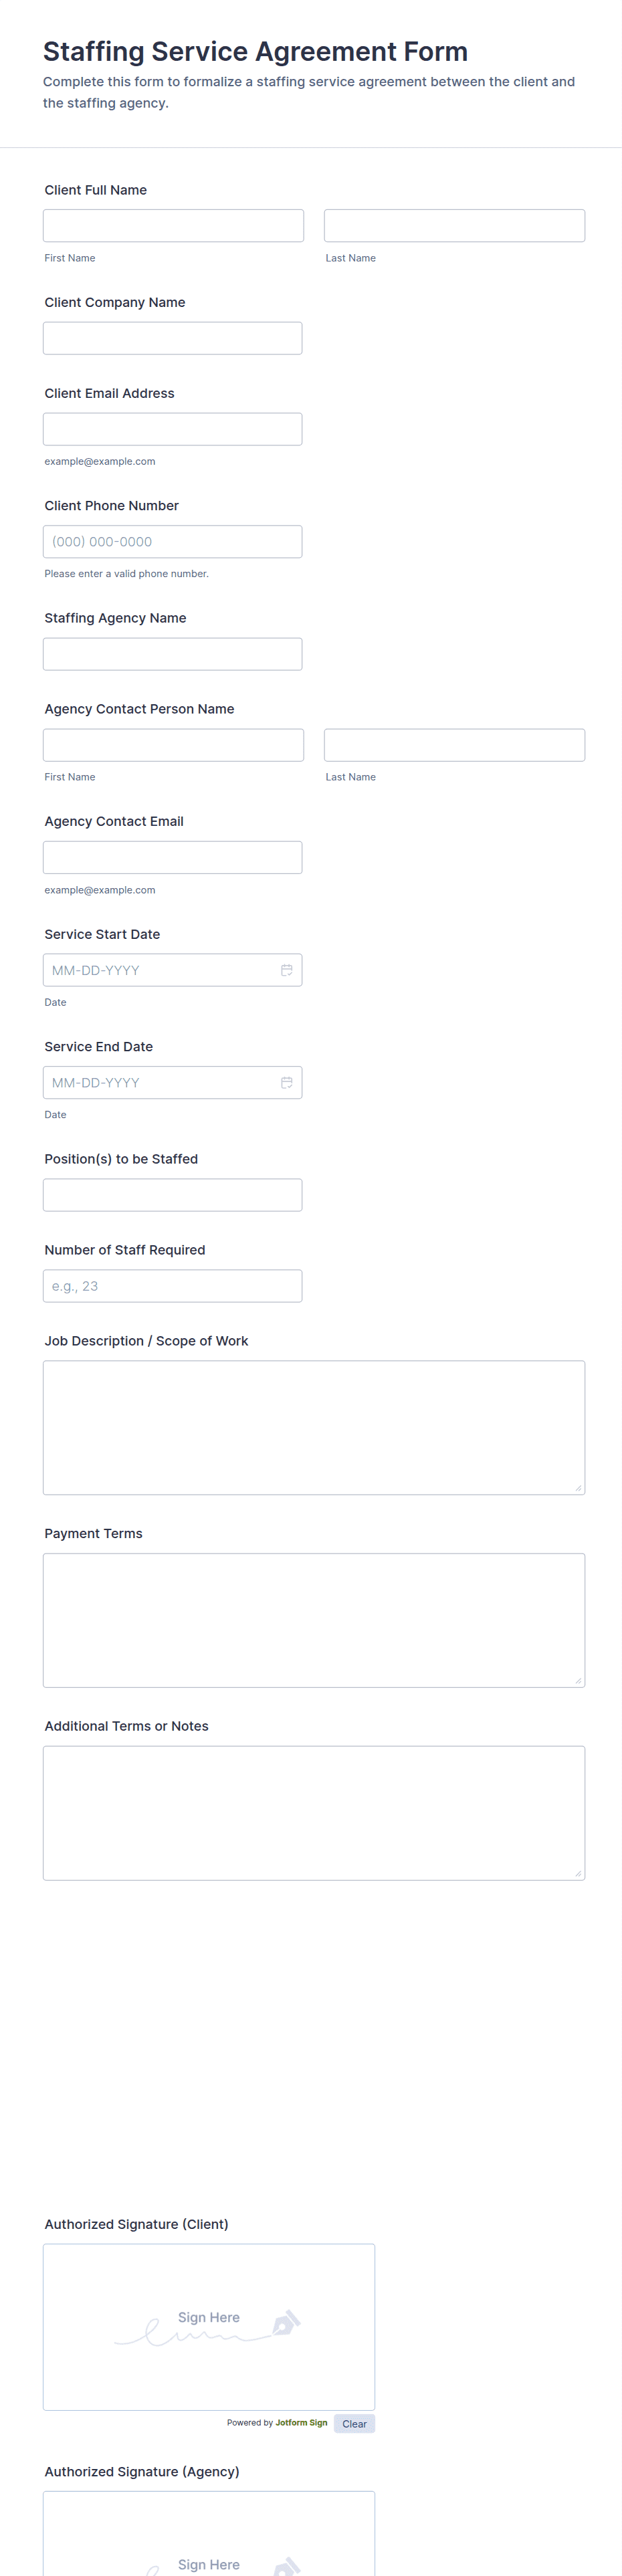Image resolution: width=622 pixels, height=2576 pixels.
Task: Open the Service End Date calendar icon
Action: tap(286, 1082)
